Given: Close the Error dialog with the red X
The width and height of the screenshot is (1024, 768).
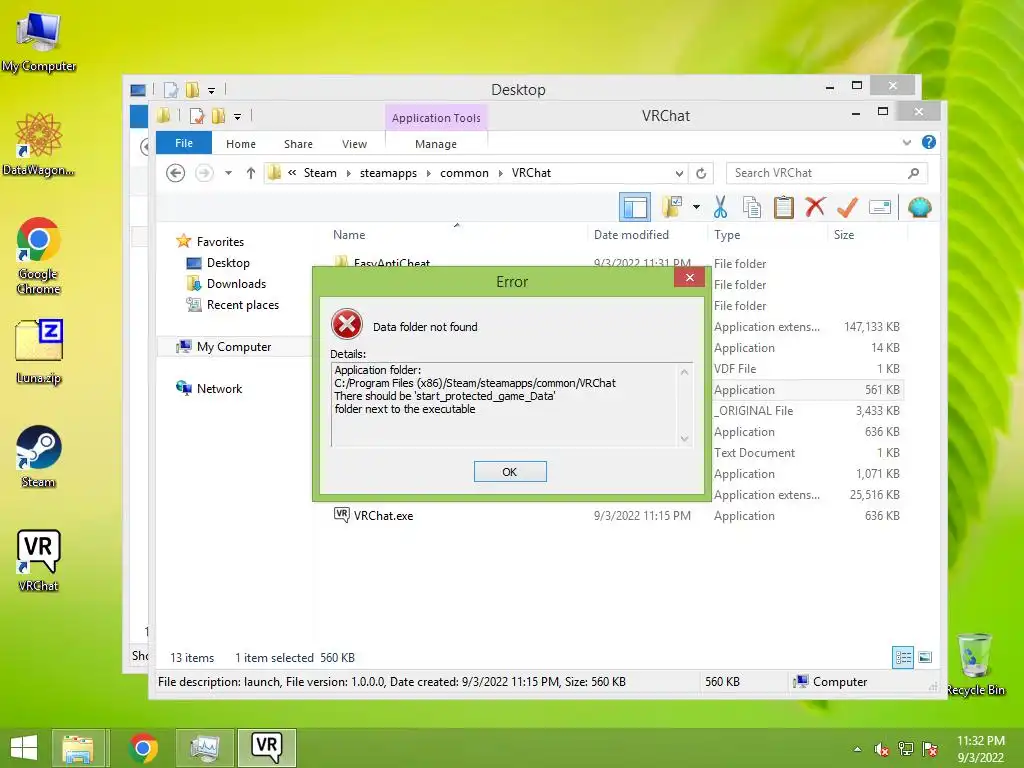Looking at the screenshot, I should tap(690, 278).
